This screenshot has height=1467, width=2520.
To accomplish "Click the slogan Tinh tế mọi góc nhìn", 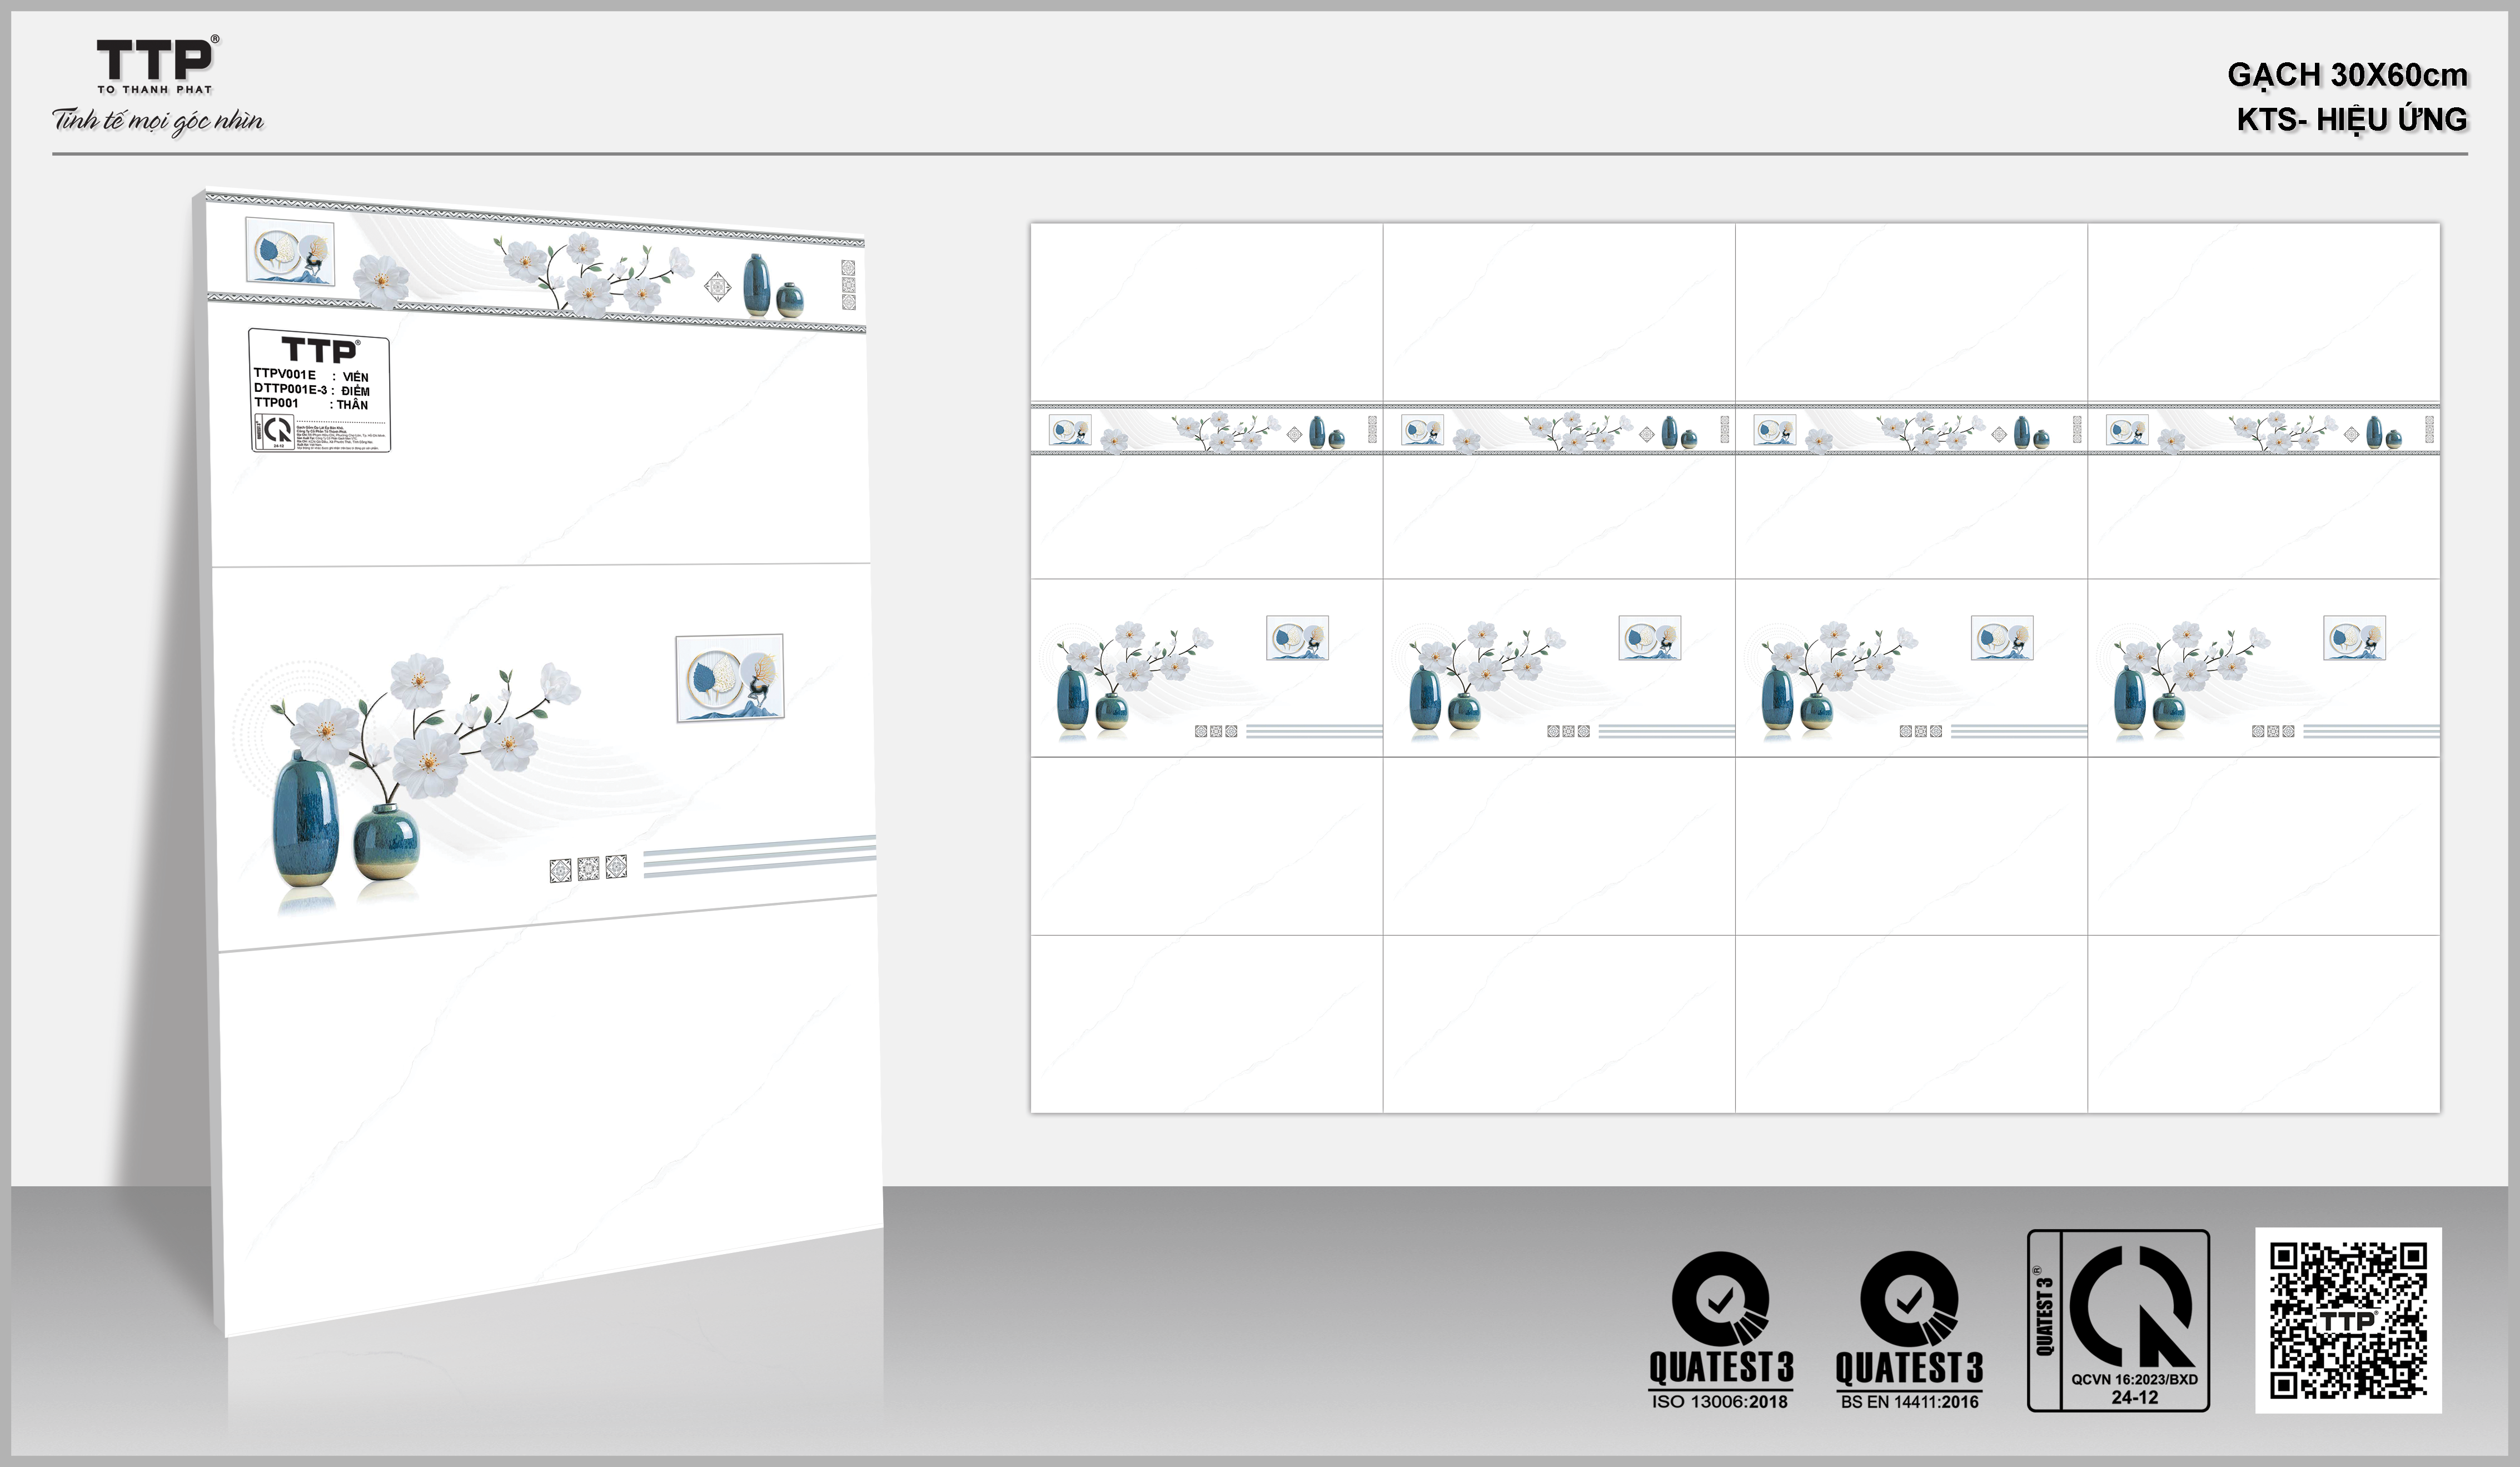I will click(x=158, y=121).
